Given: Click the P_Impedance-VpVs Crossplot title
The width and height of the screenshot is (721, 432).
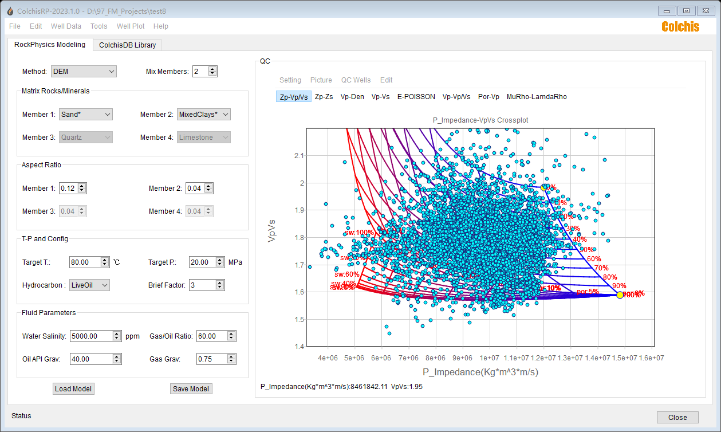Looking at the screenshot, I should point(480,120).
